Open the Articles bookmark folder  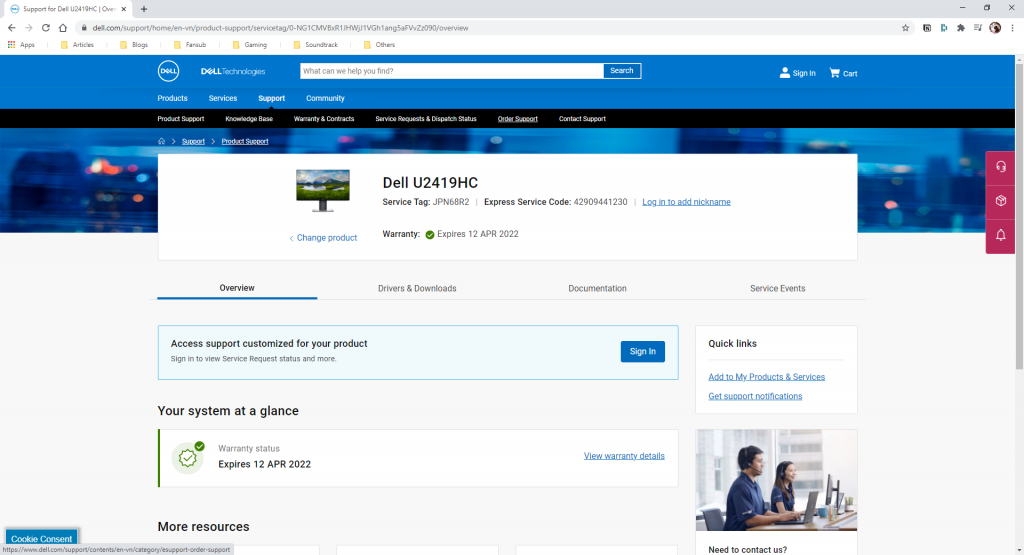coord(77,45)
